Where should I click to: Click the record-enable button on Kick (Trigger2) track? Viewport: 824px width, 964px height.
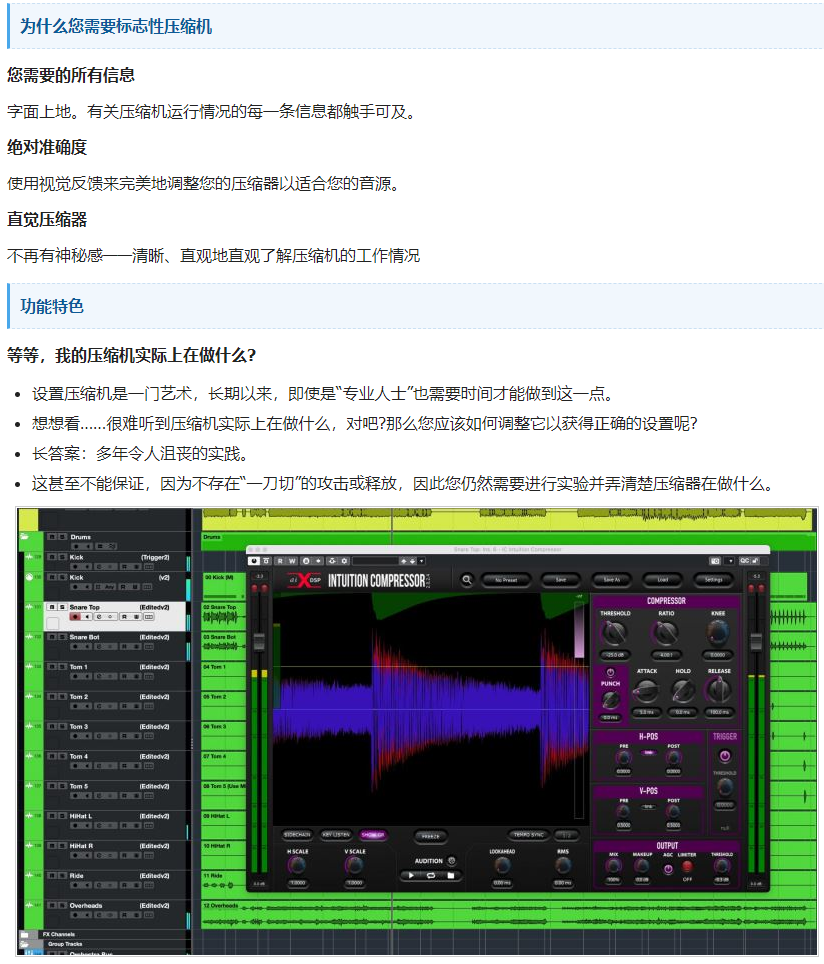coord(75,567)
